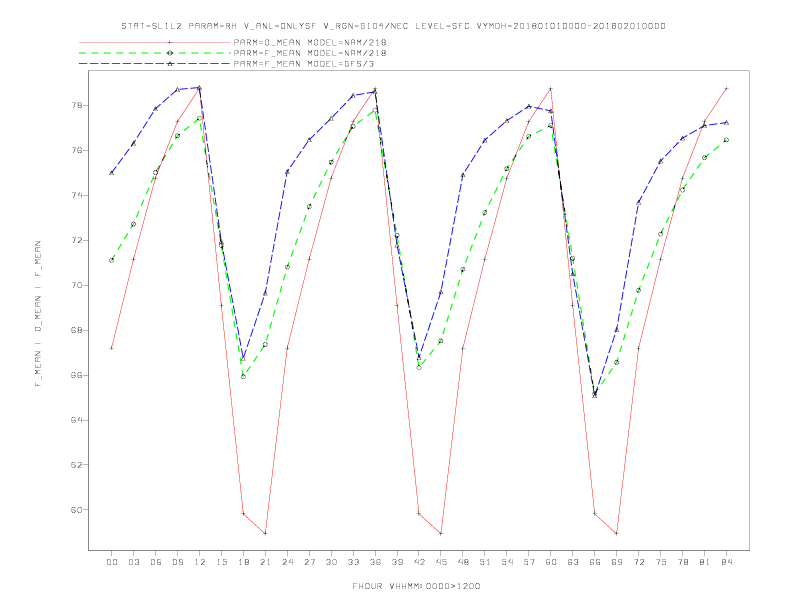Screen dimensions: 792x612
Task: Click the y-axis tick label 64
Action: [x=76, y=420]
